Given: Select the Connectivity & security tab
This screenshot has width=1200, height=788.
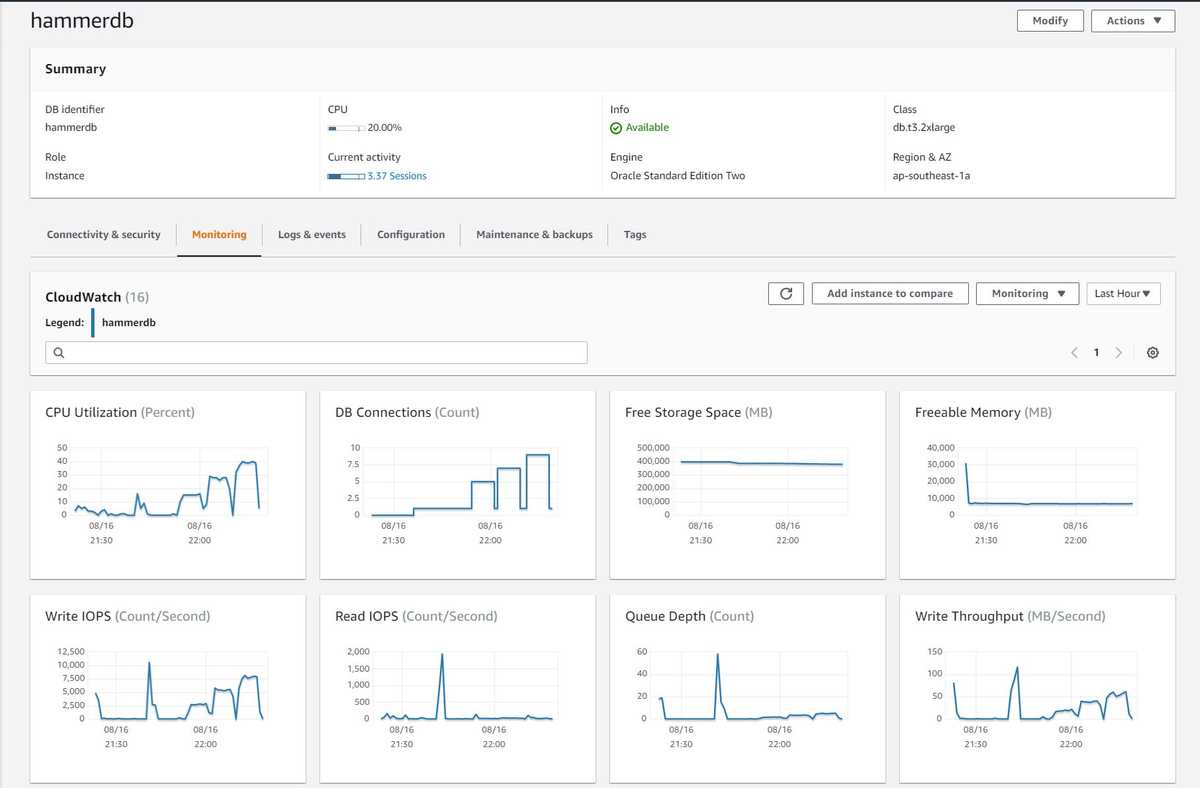Looking at the screenshot, I should coord(103,234).
